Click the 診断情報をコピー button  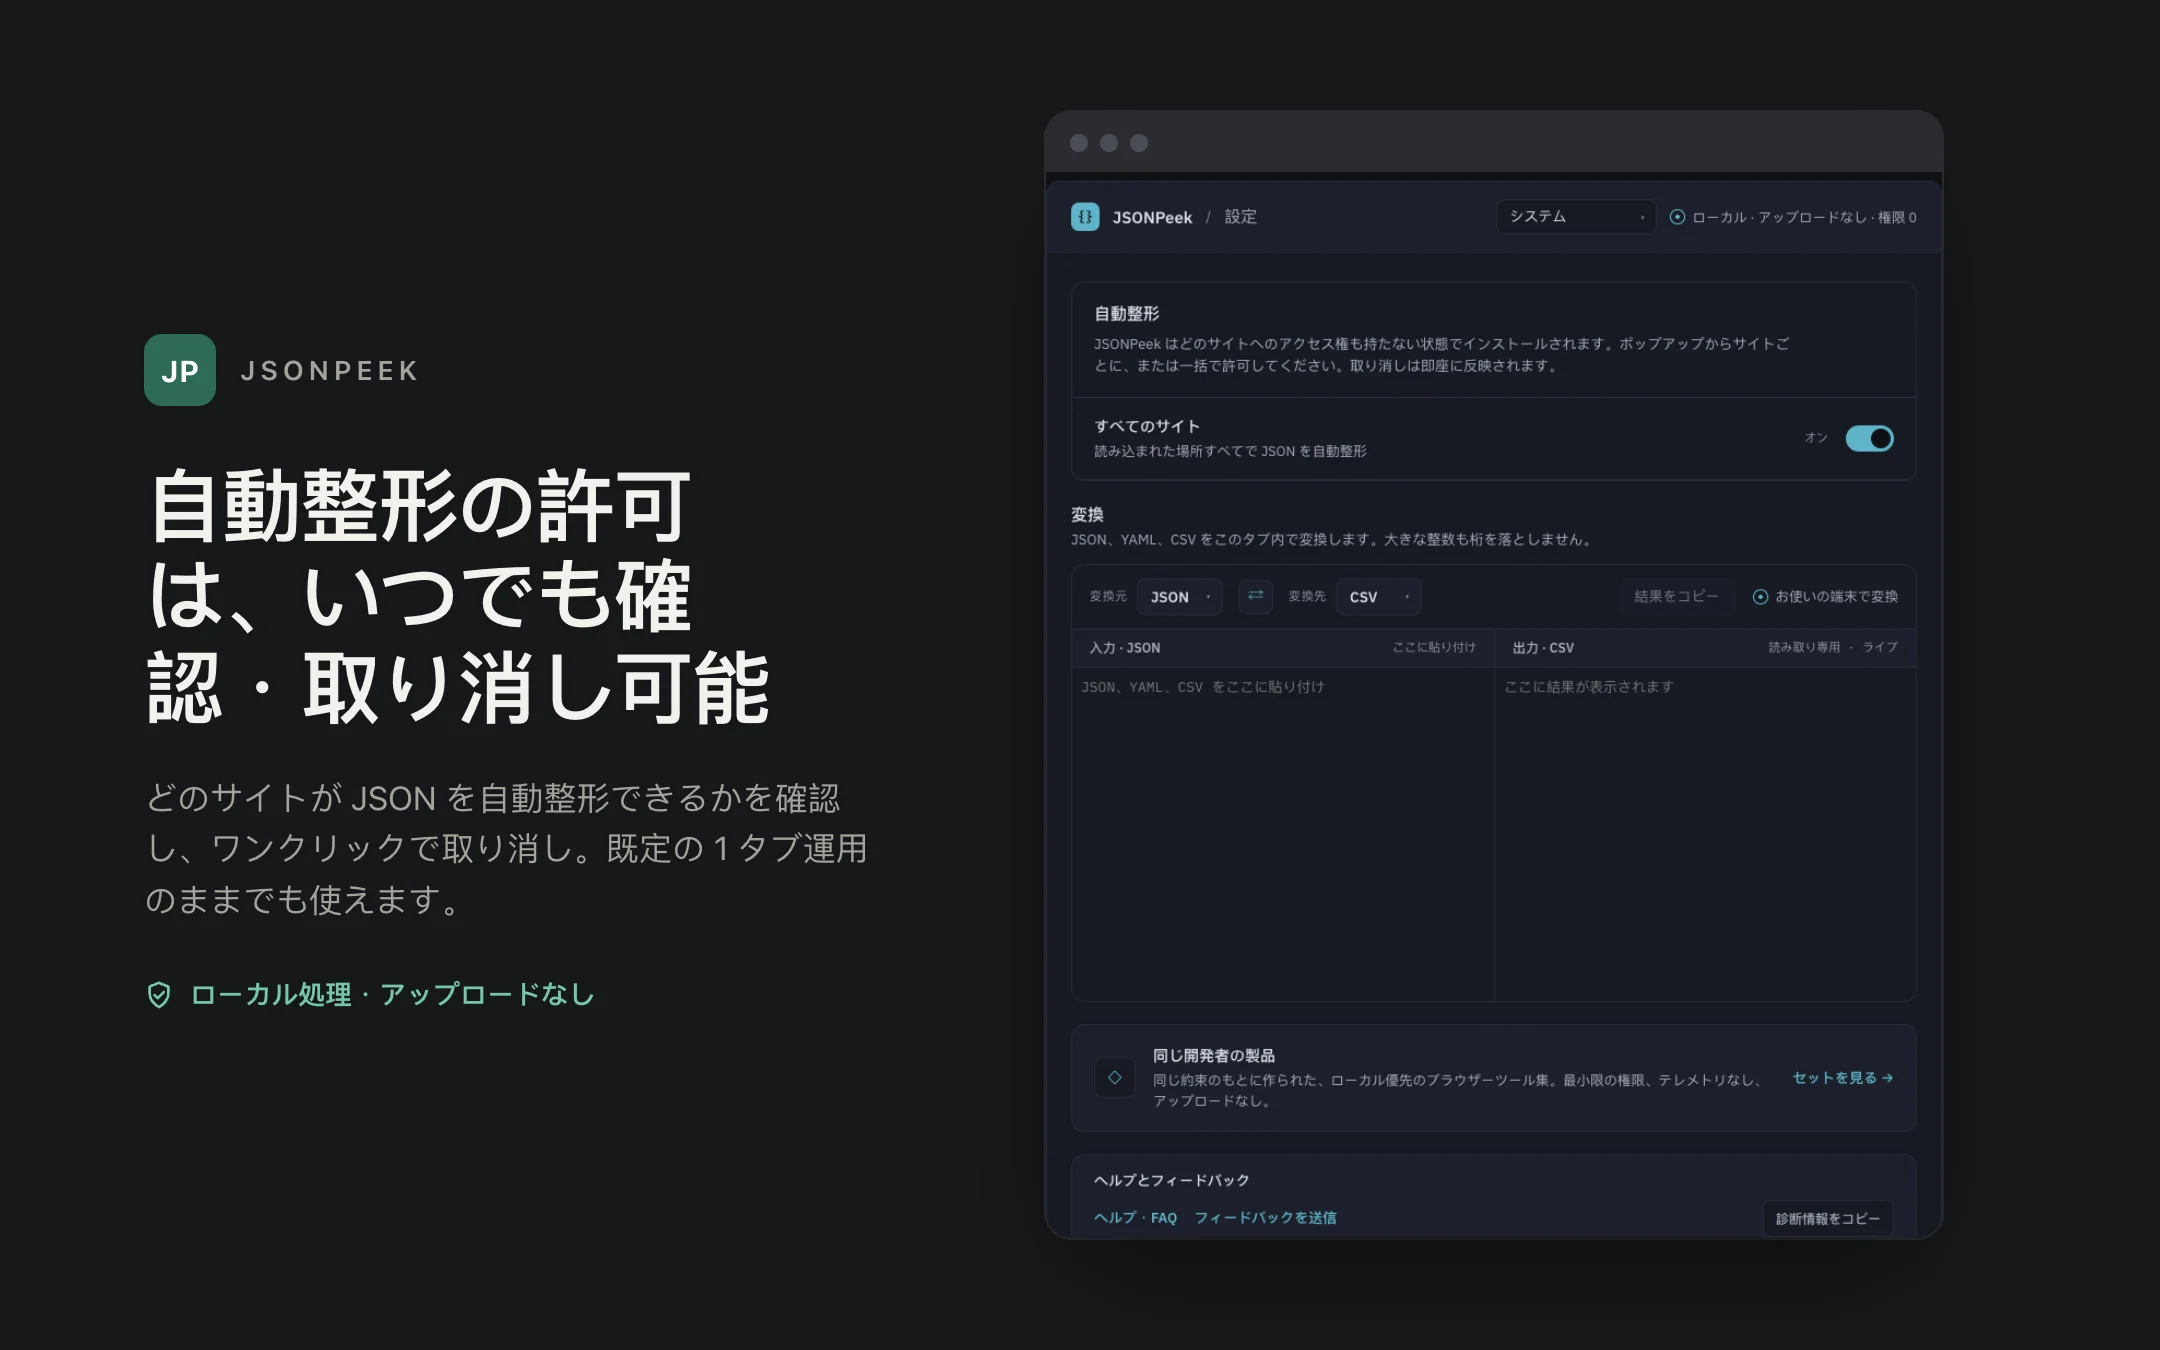1827,1218
